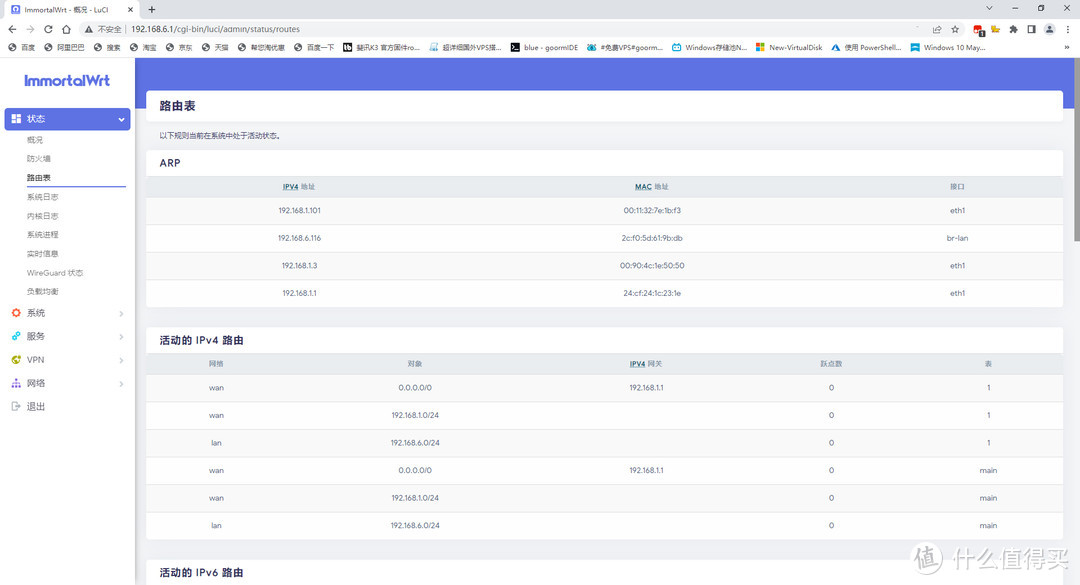Click the browser back arrow
1080x585 pixels.
(12, 29)
